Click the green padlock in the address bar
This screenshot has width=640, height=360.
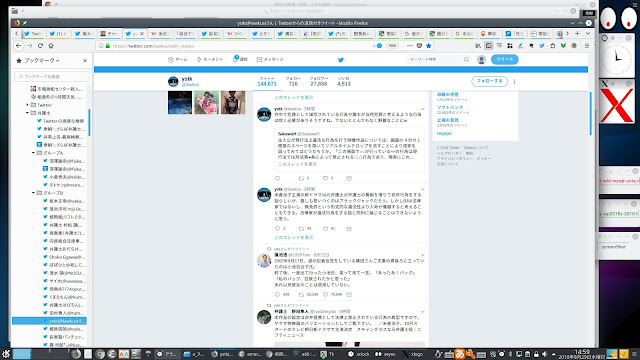tap(108, 46)
